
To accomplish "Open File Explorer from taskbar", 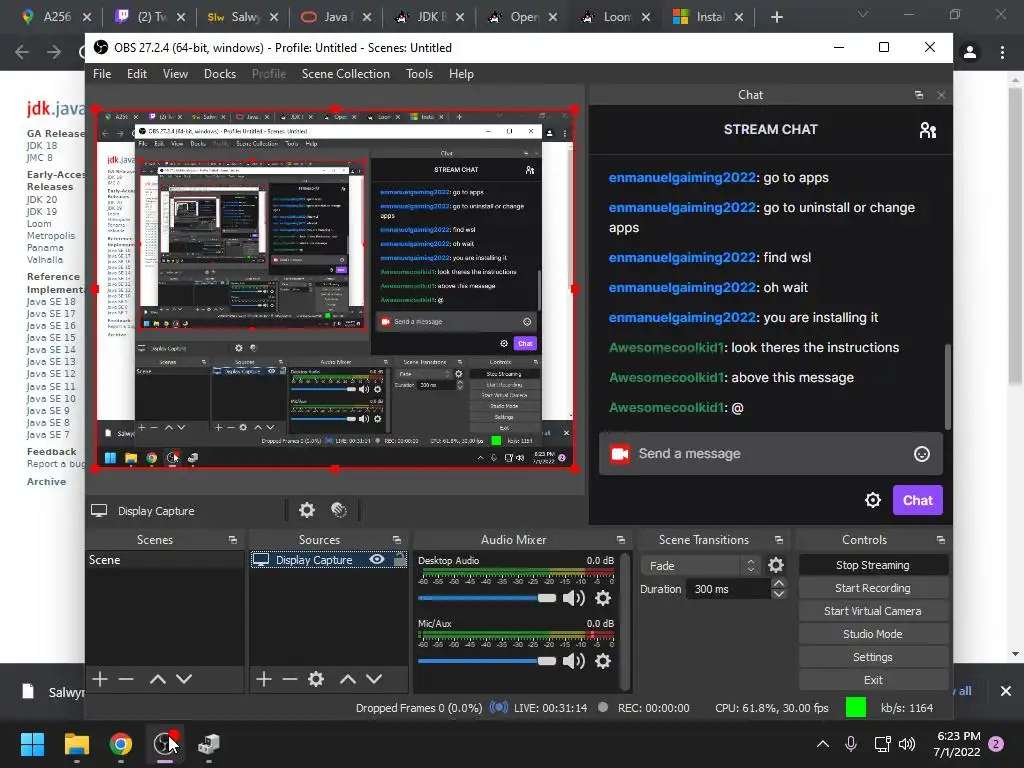I will click(76, 744).
